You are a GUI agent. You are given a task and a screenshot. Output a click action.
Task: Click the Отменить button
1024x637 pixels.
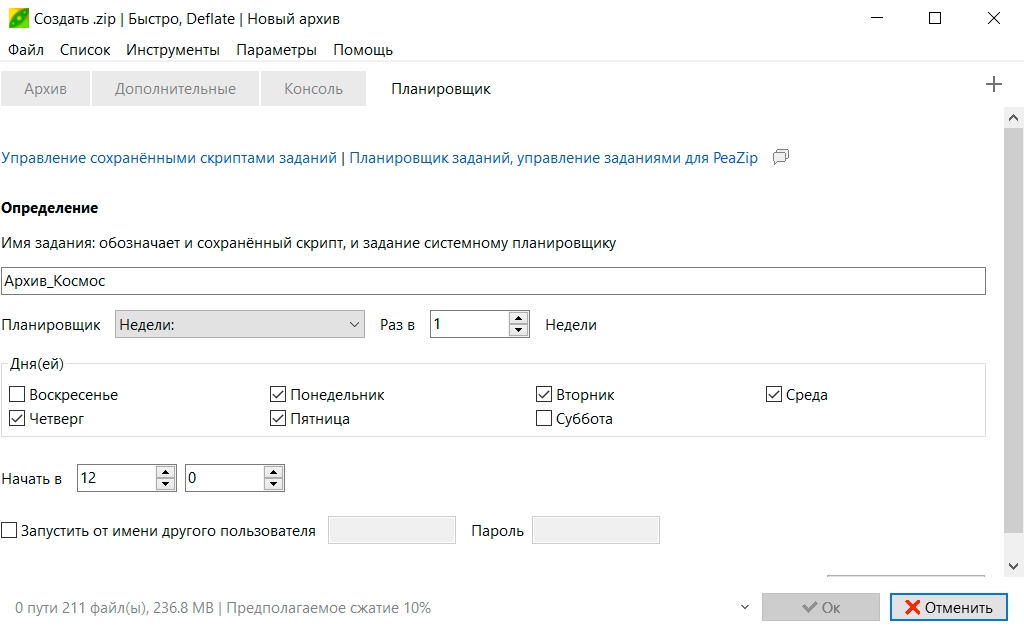[x=949, y=607]
